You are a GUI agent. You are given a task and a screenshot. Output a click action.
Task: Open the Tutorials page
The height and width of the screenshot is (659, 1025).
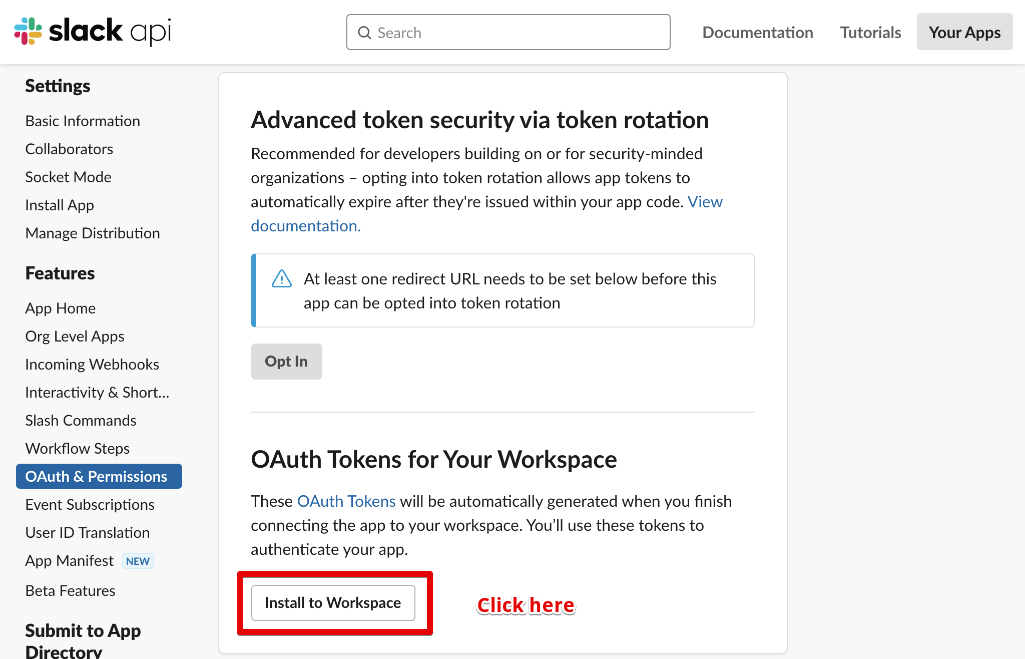coord(870,32)
